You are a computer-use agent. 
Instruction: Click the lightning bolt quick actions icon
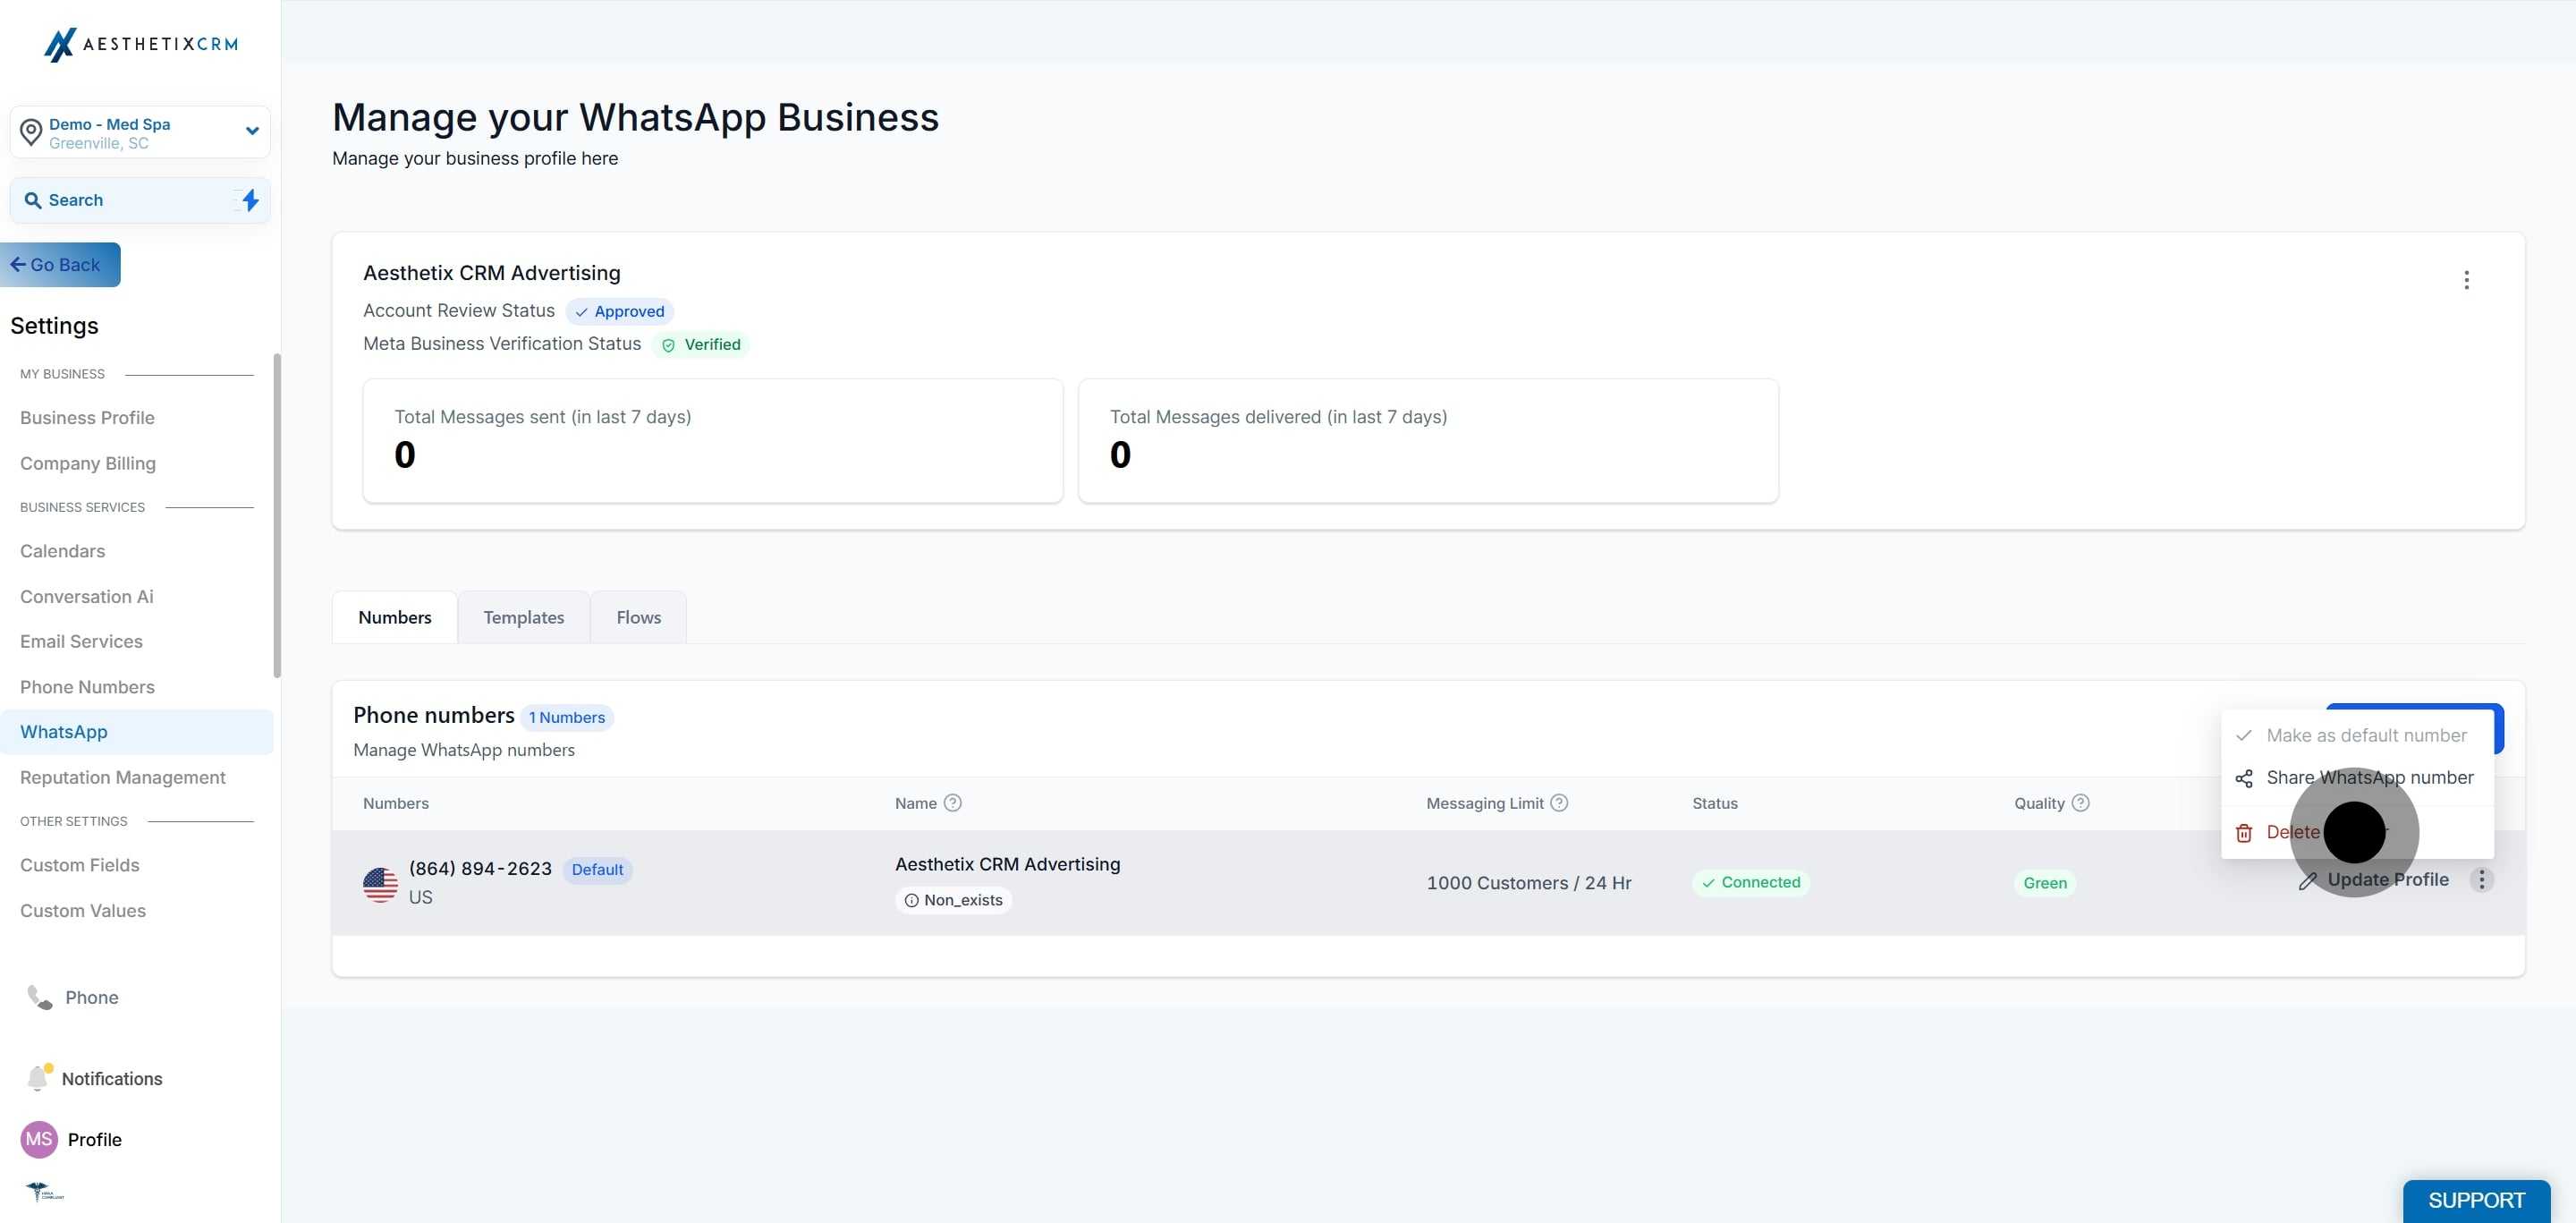pyautogui.click(x=250, y=200)
